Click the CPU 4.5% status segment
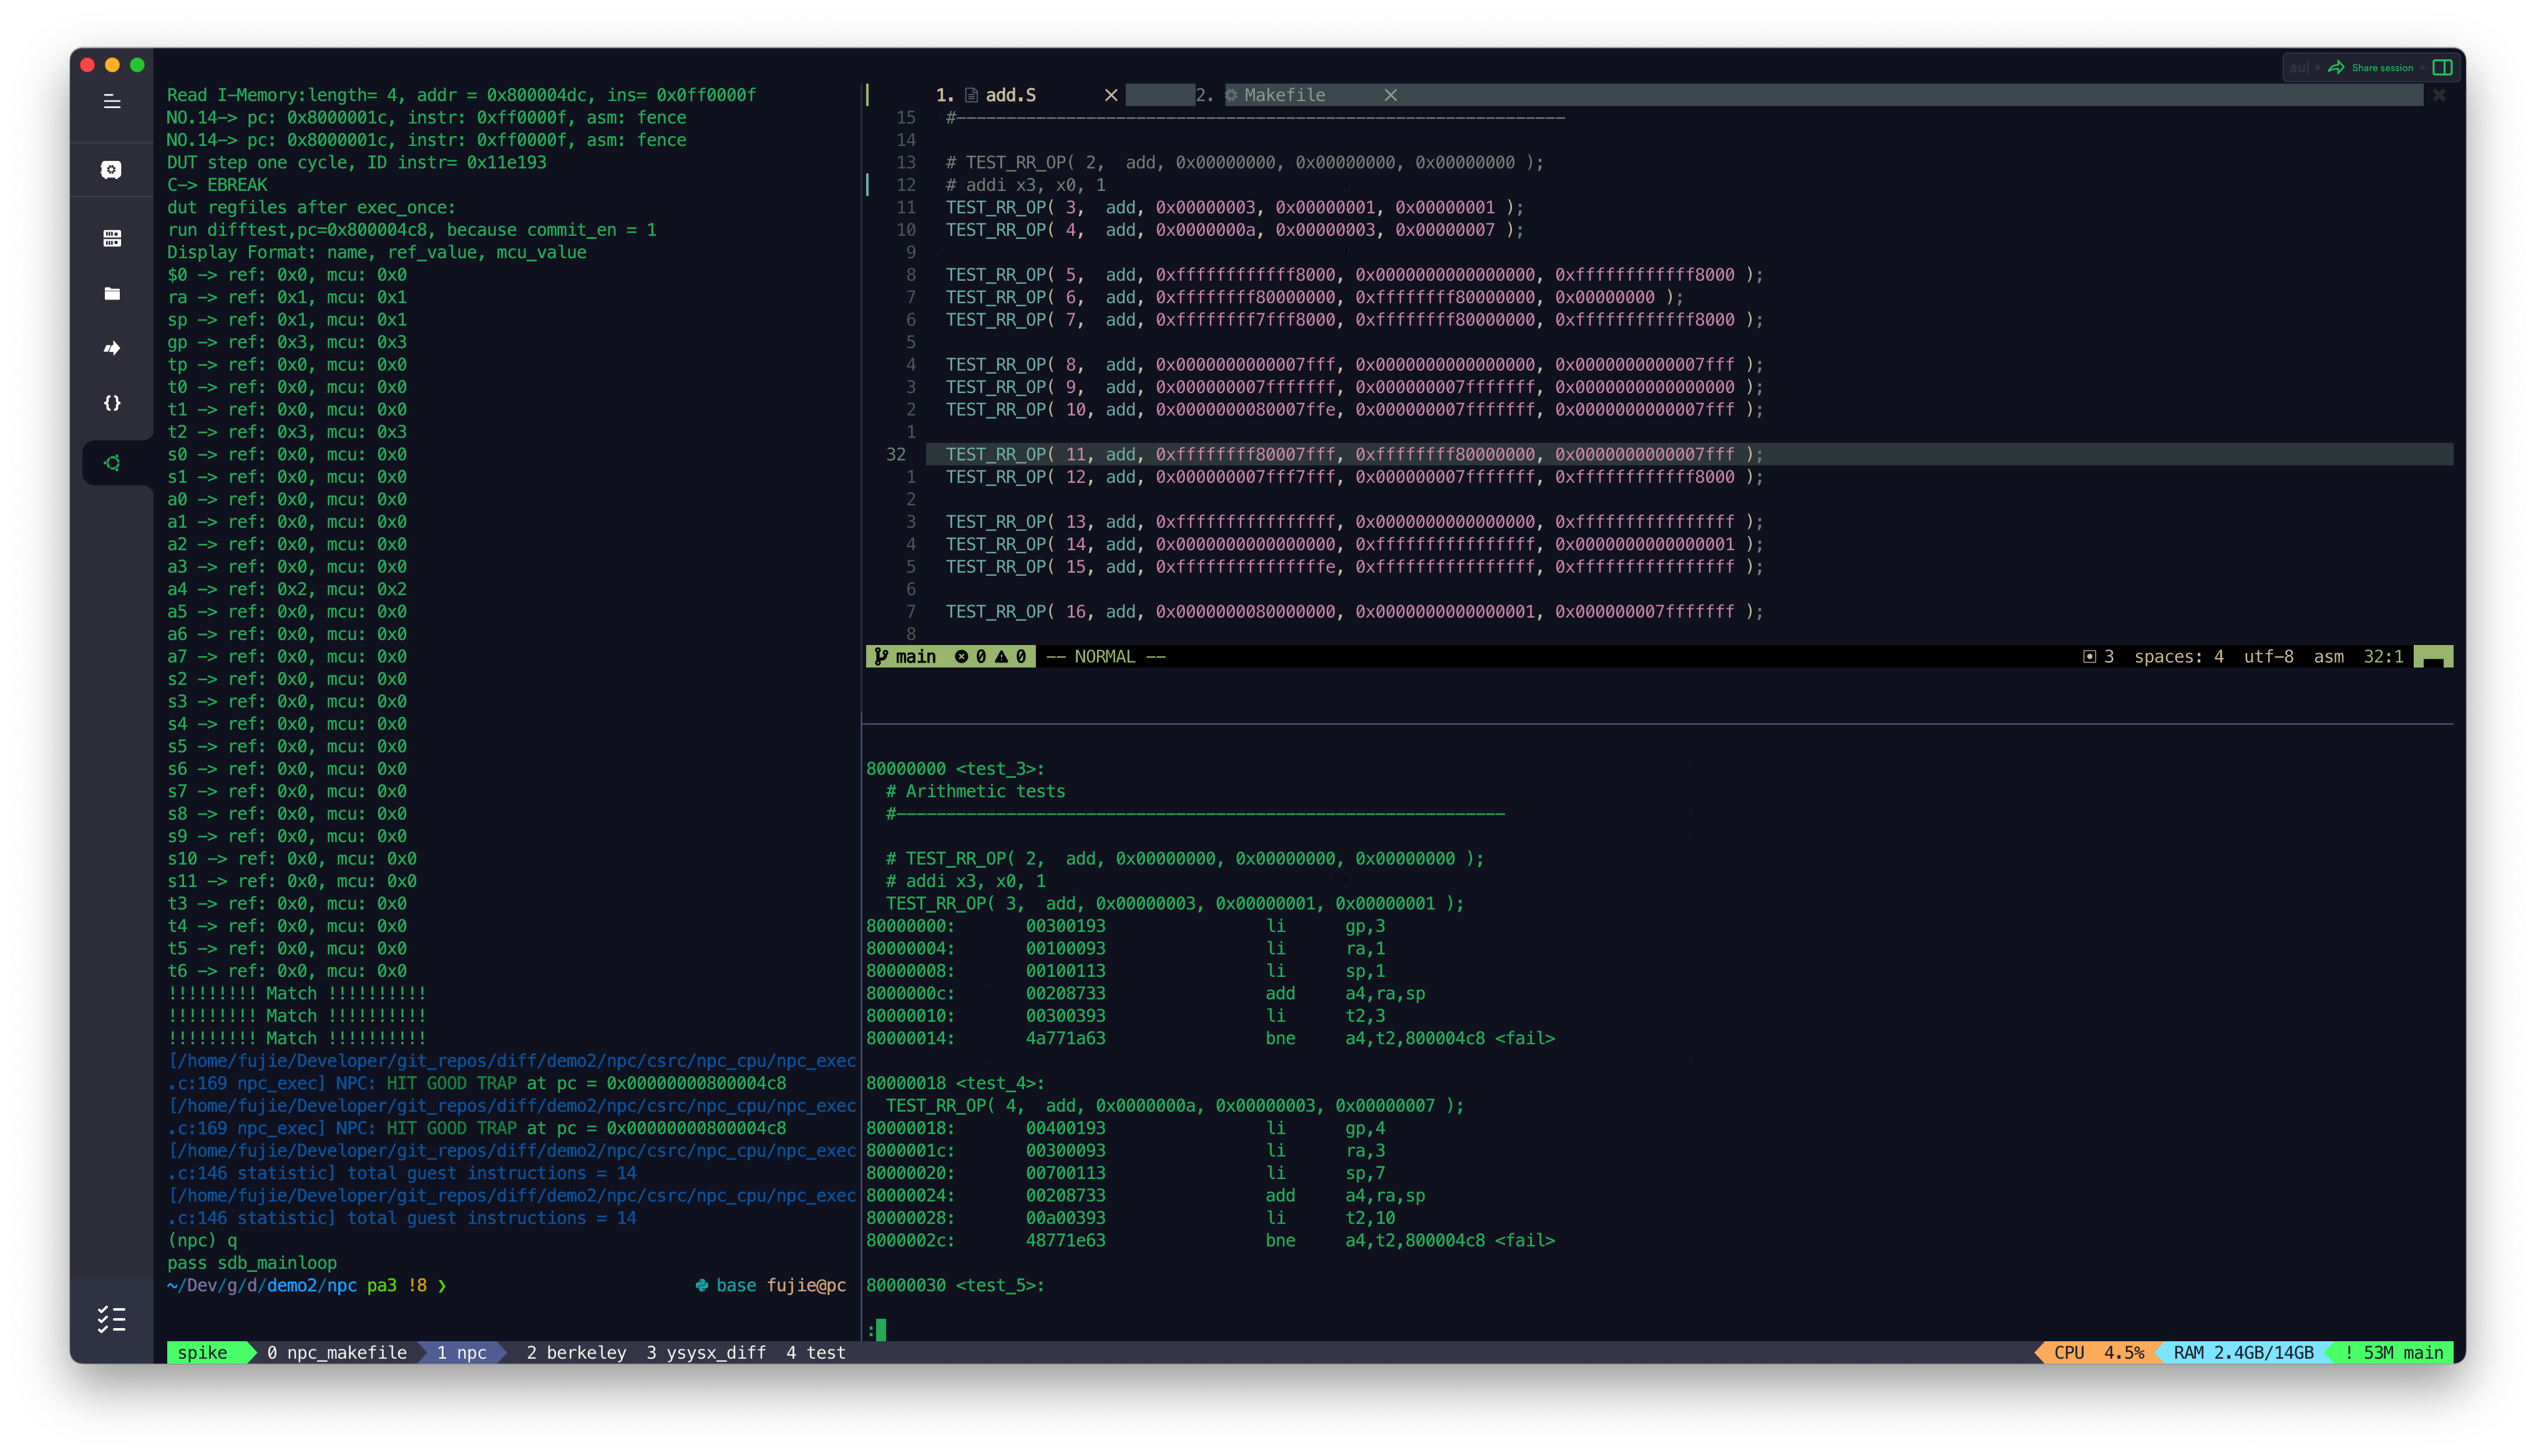The image size is (2536, 1456). tap(2098, 1352)
